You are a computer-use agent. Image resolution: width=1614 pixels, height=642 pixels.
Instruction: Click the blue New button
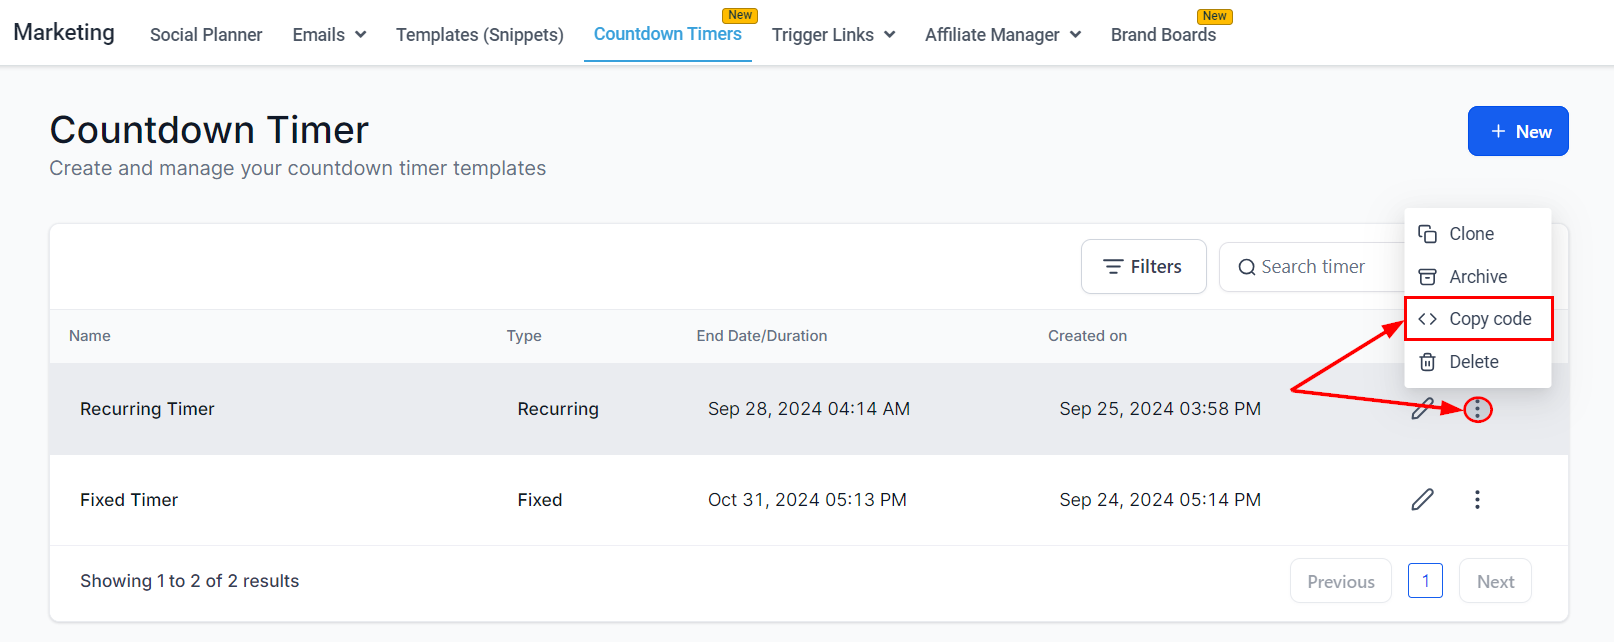click(1518, 131)
